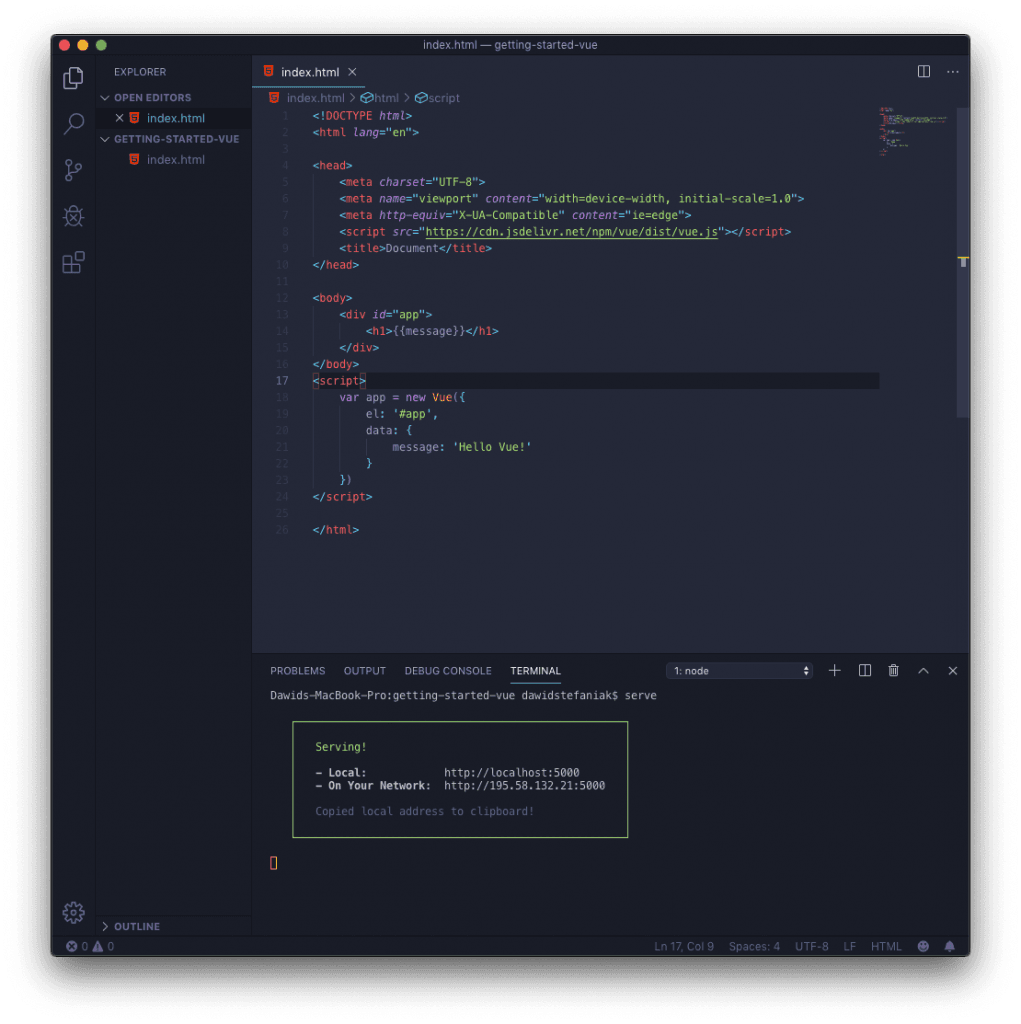Click the html symbol icon in breadcrumbs
This screenshot has height=1024, width=1021.
[x=366, y=98]
